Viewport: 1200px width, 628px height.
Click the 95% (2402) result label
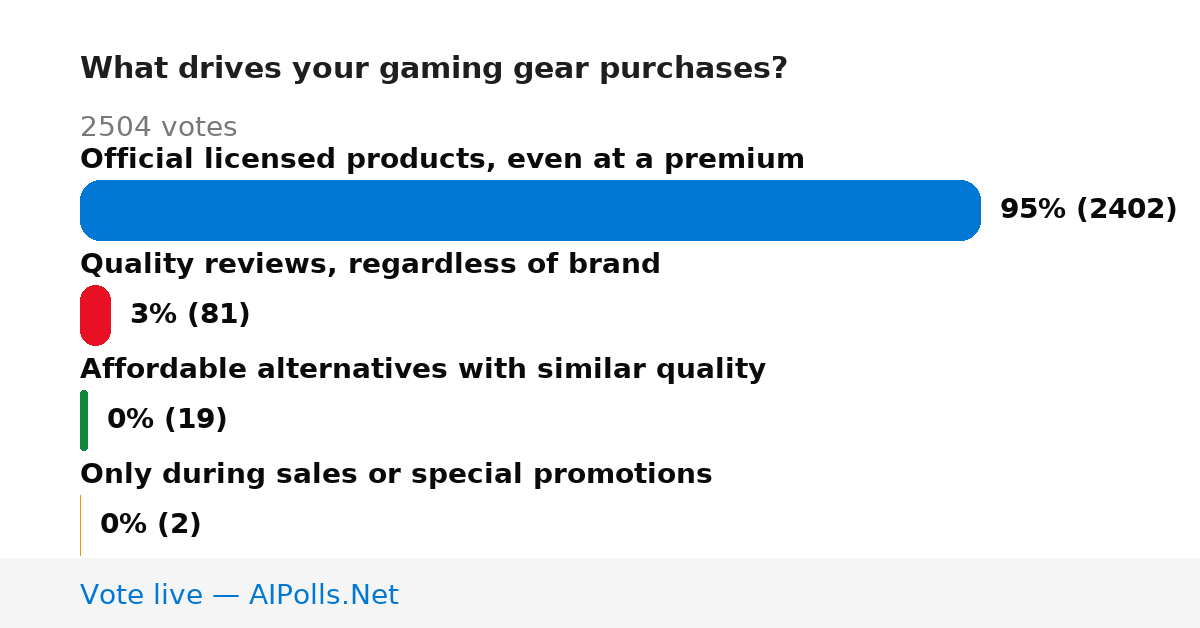1088,210
